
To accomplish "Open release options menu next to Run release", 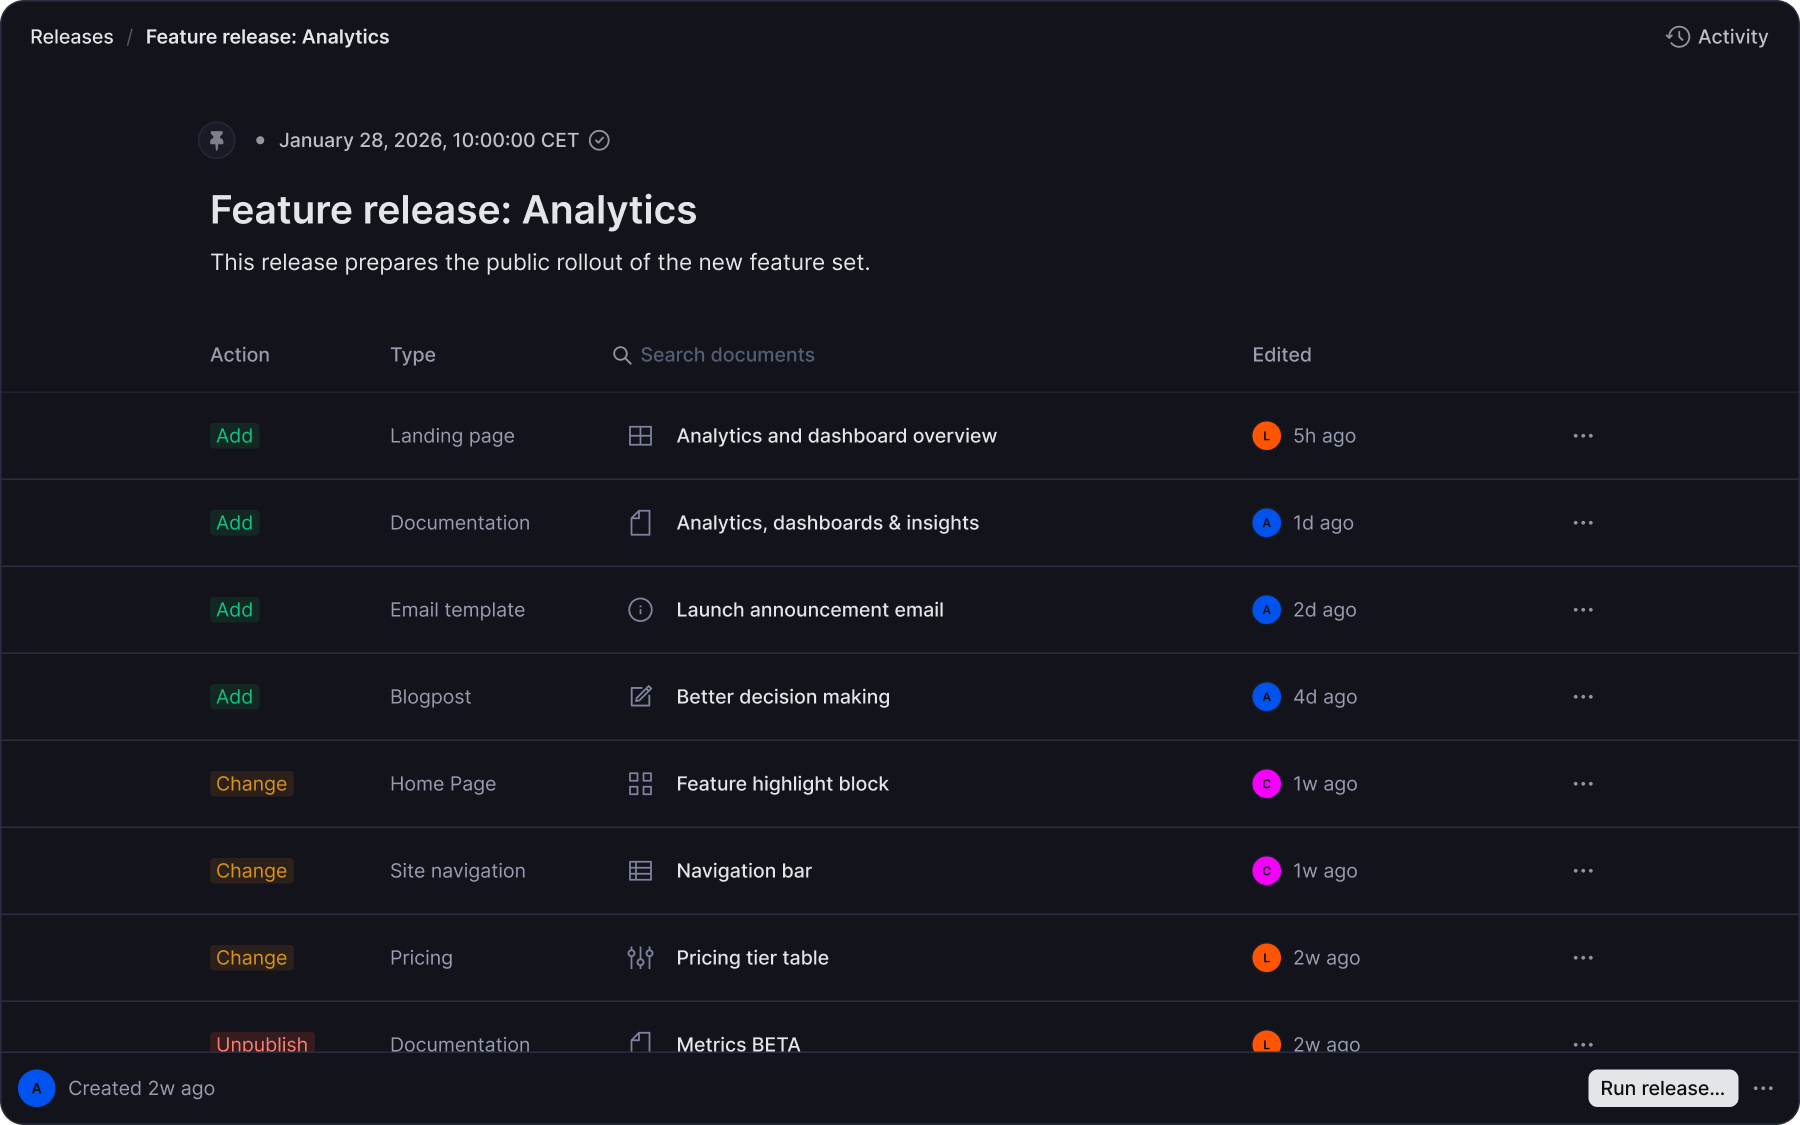I will [x=1763, y=1088].
